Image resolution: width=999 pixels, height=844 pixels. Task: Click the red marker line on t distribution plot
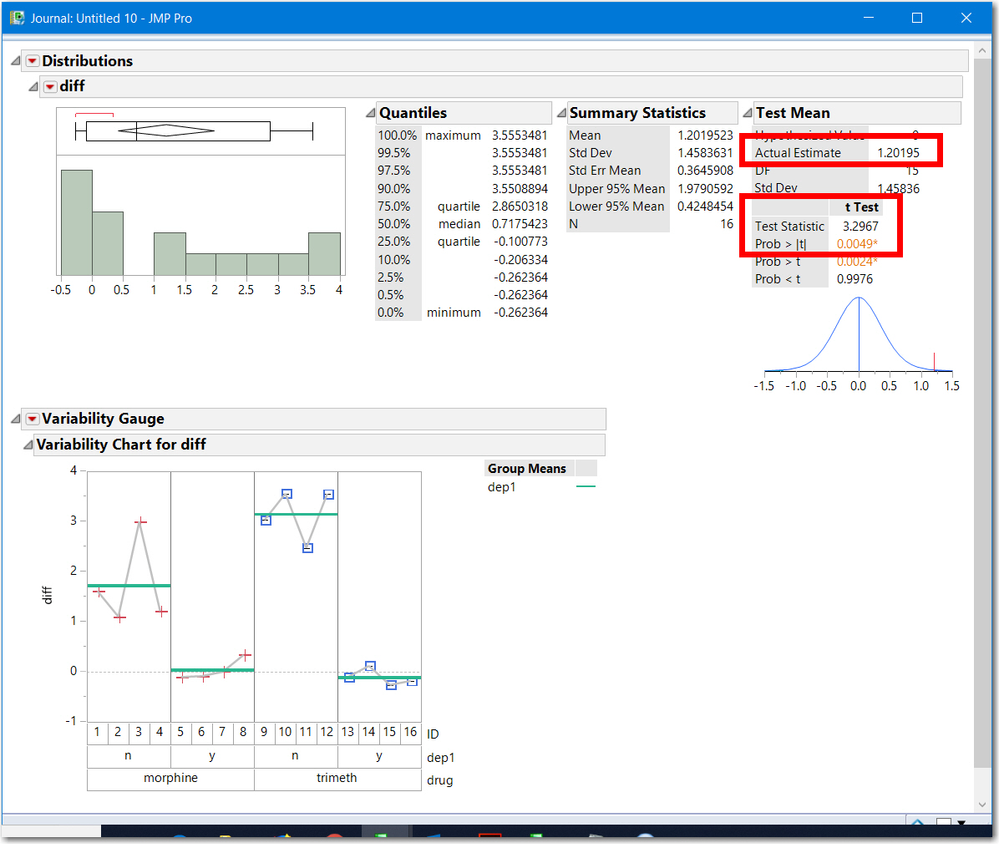click(934, 361)
